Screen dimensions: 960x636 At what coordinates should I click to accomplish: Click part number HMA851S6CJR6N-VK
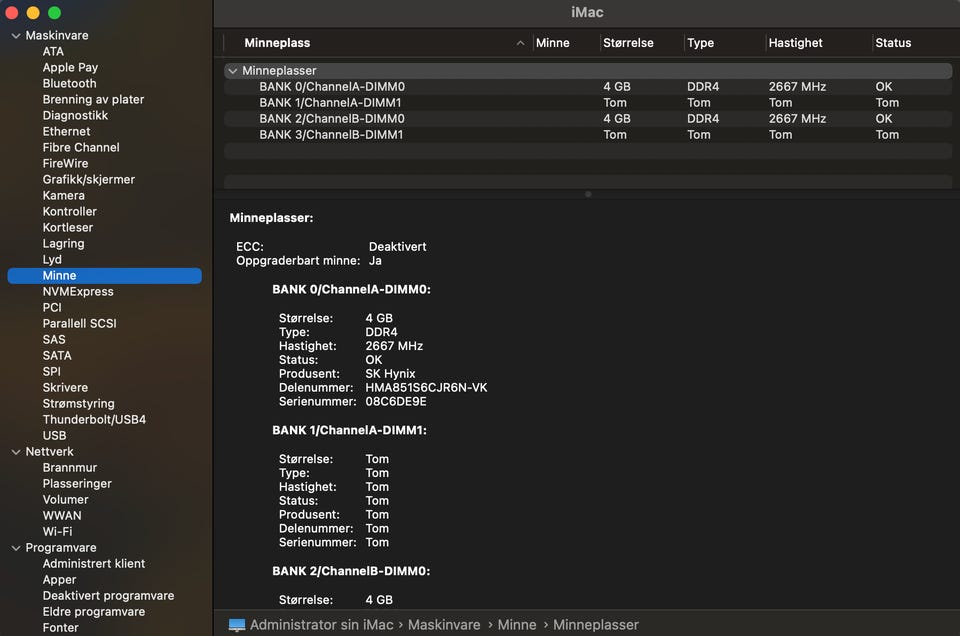click(x=426, y=387)
